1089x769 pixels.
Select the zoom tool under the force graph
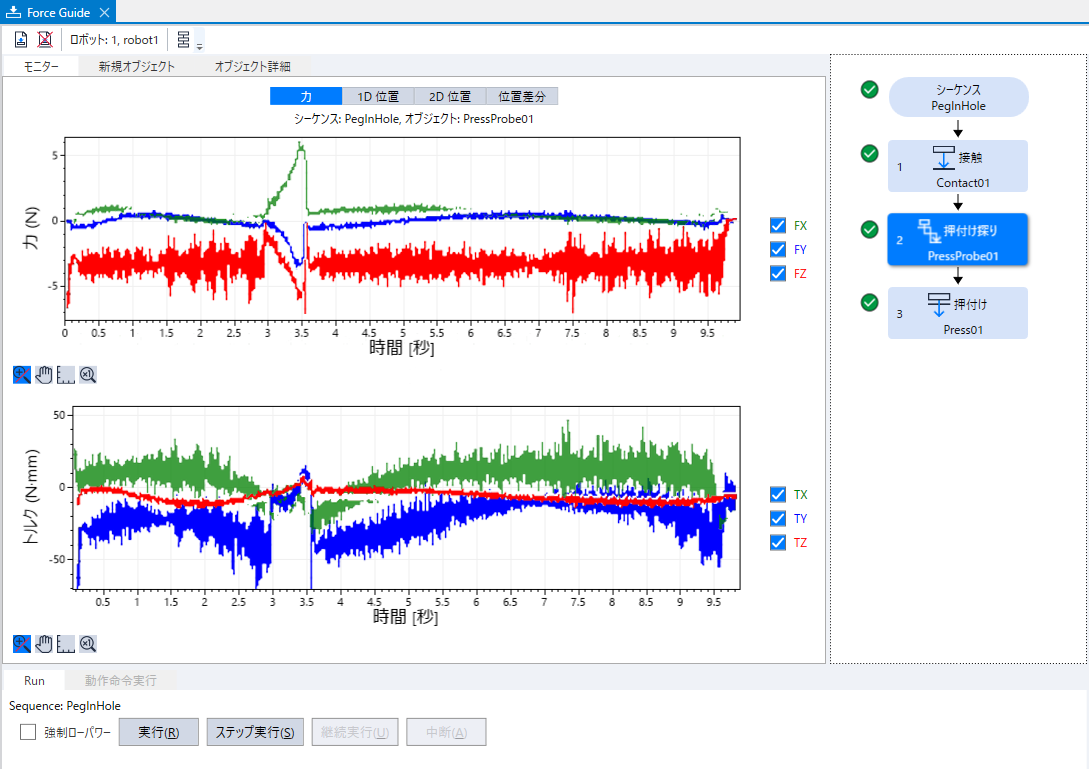tap(22, 375)
